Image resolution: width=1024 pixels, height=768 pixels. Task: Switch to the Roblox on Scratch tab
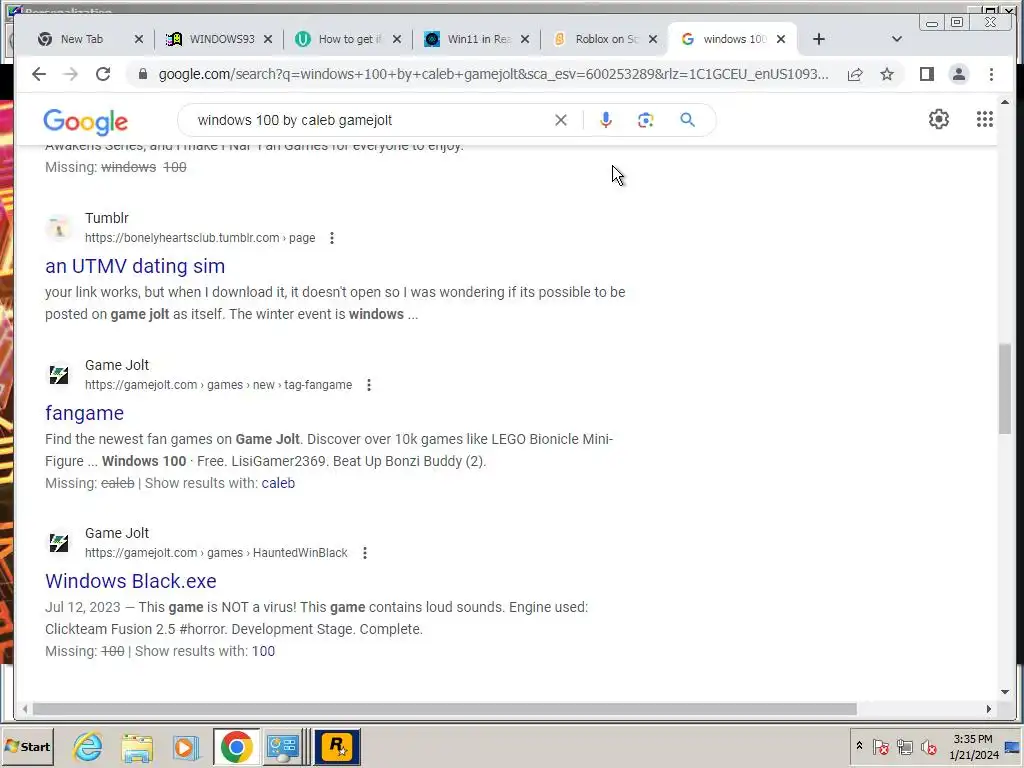coord(606,39)
